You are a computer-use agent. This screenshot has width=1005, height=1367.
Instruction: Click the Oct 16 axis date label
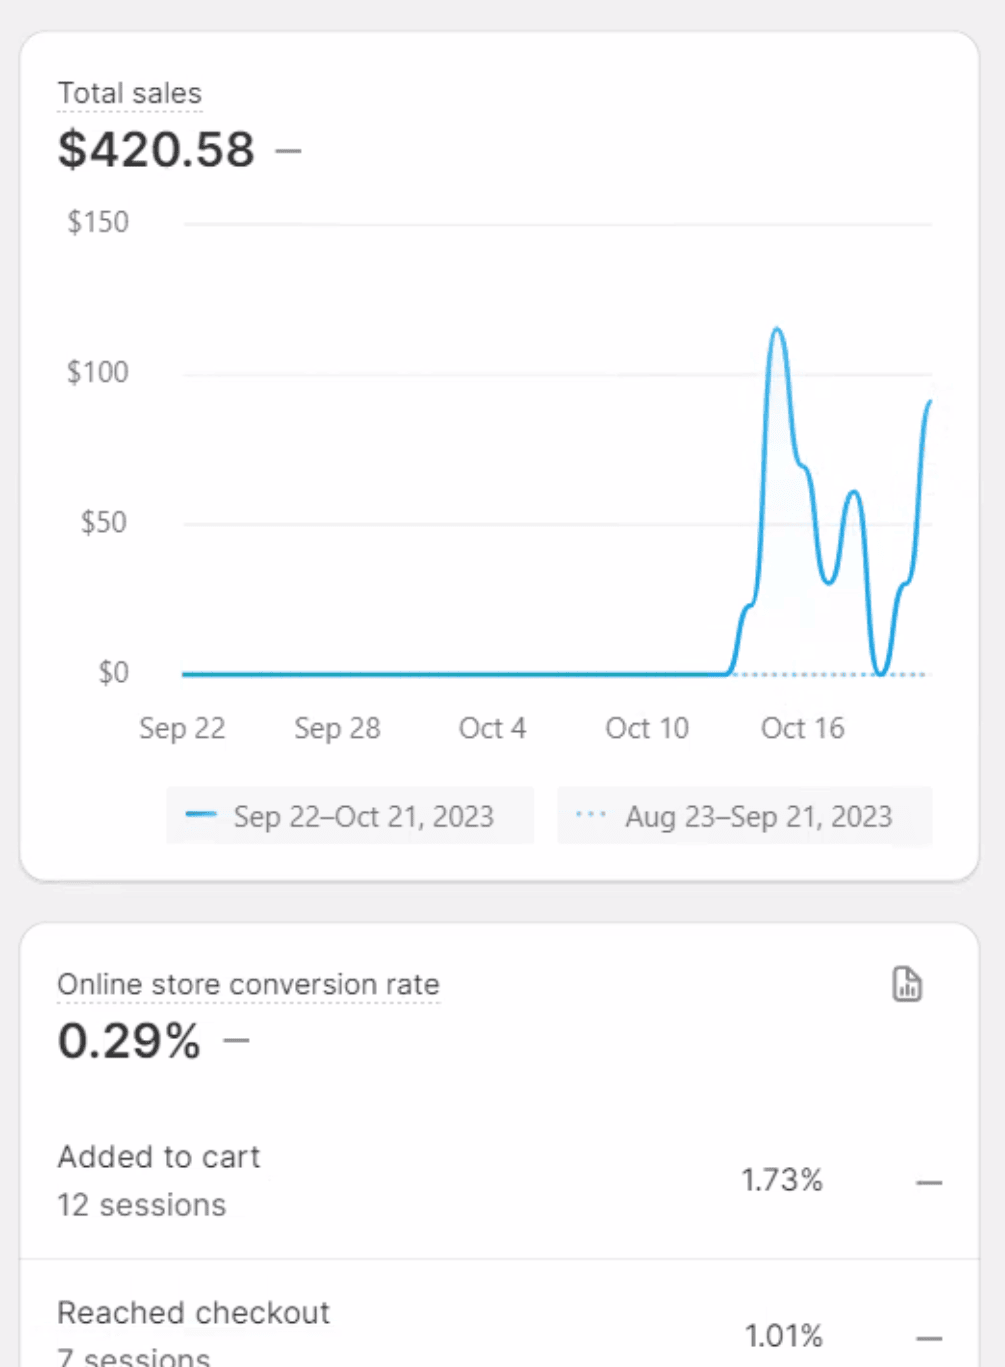pyautogui.click(x=802, y=728)
